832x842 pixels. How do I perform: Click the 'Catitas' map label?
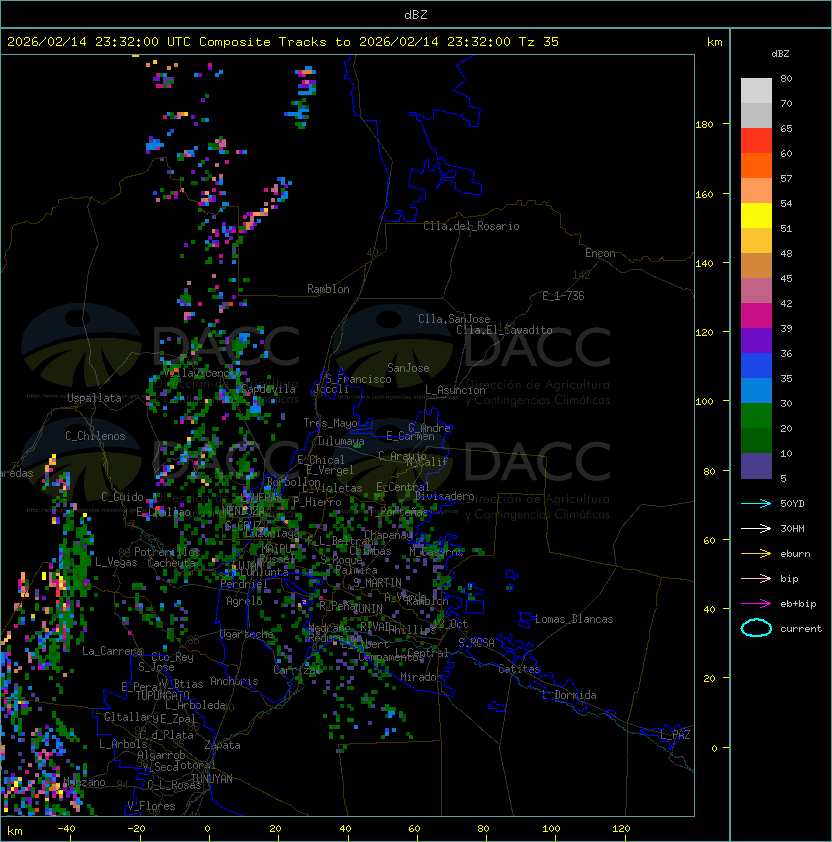click(x=519, y=669)
